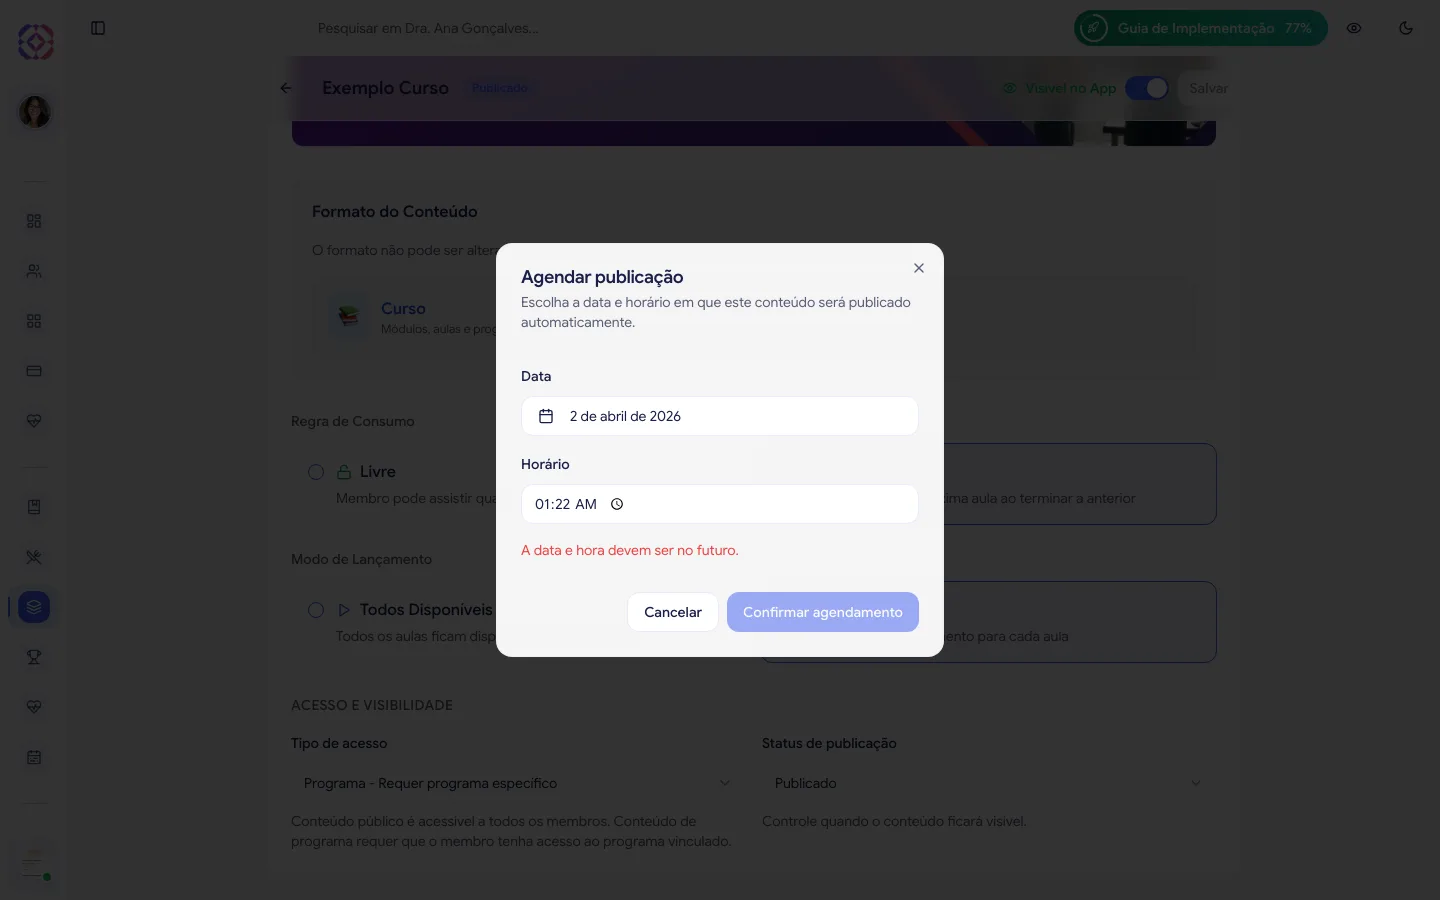Close the Agendar publicação dialog with the X

[x=918, y=268]
